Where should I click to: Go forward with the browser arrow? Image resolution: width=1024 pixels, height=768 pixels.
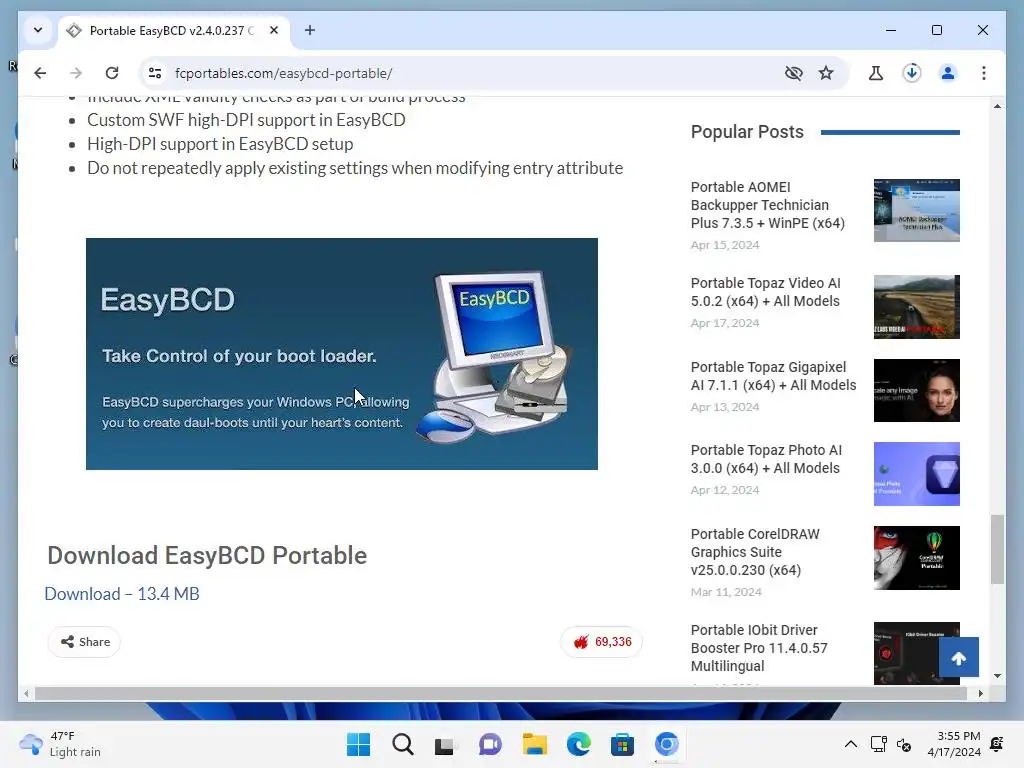click(x=76, y=73)
